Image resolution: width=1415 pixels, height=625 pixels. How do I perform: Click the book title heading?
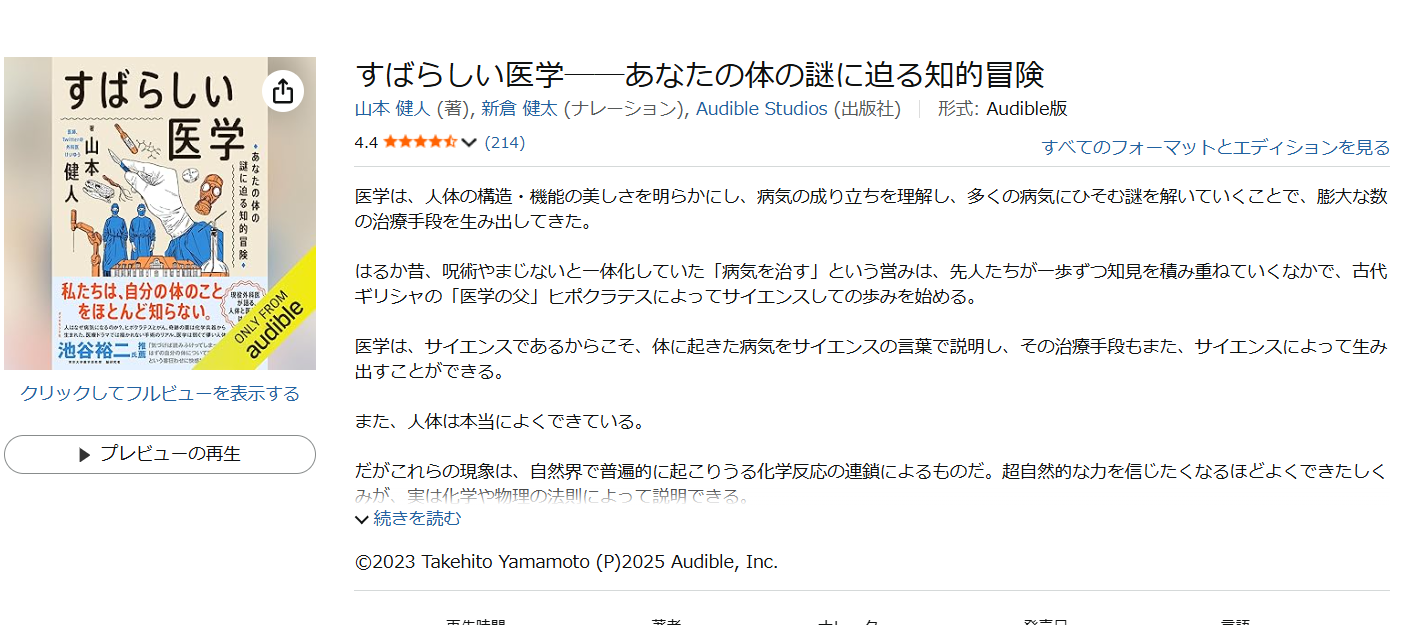click(700, 74)
